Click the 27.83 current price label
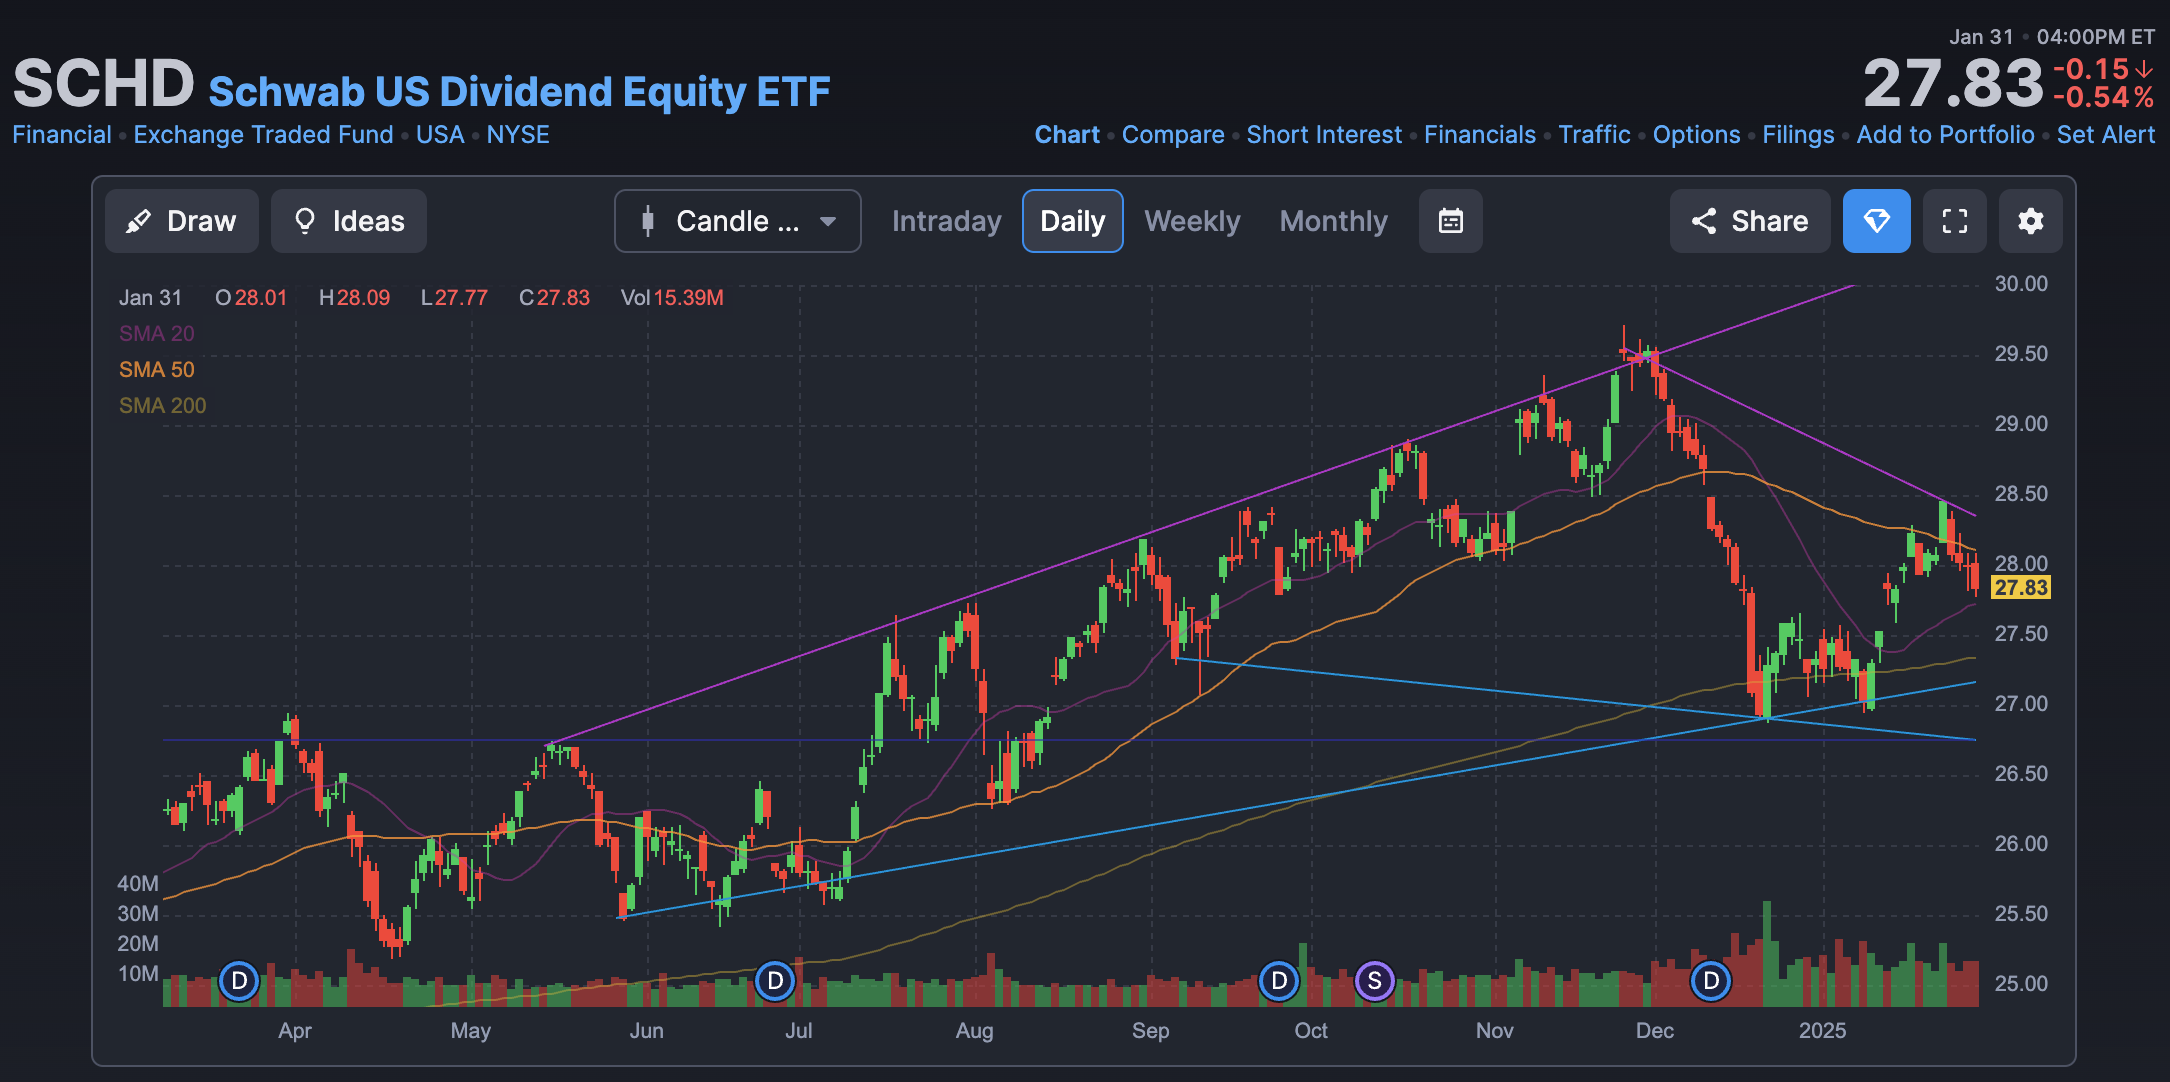Image resolution: width=2170 pixels, height=1082 pixels. [x=2021, y=588]
